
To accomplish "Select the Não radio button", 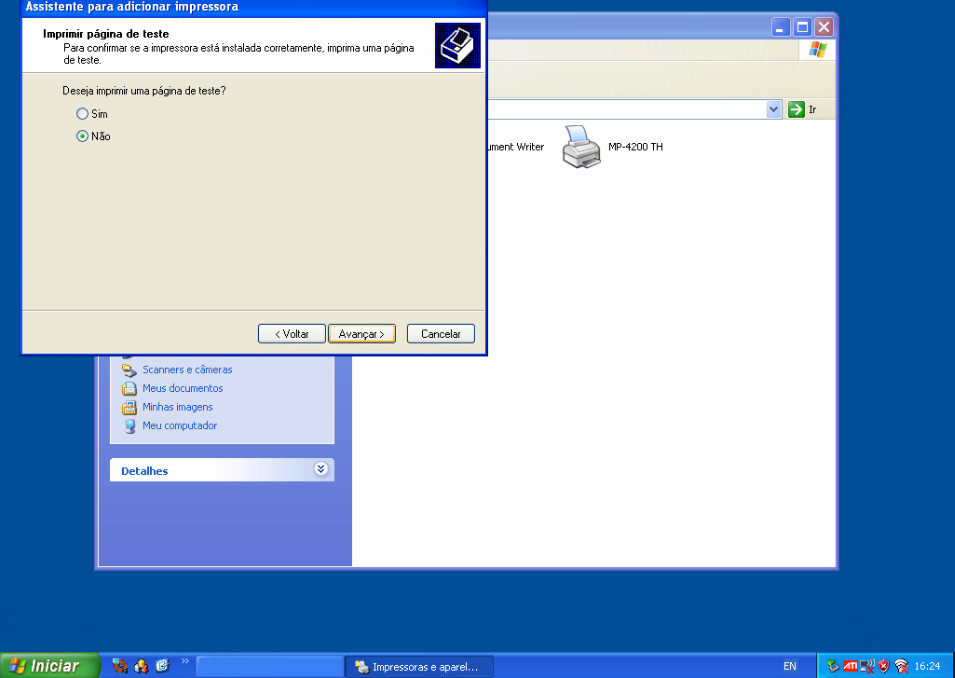I will coord(82,136).
